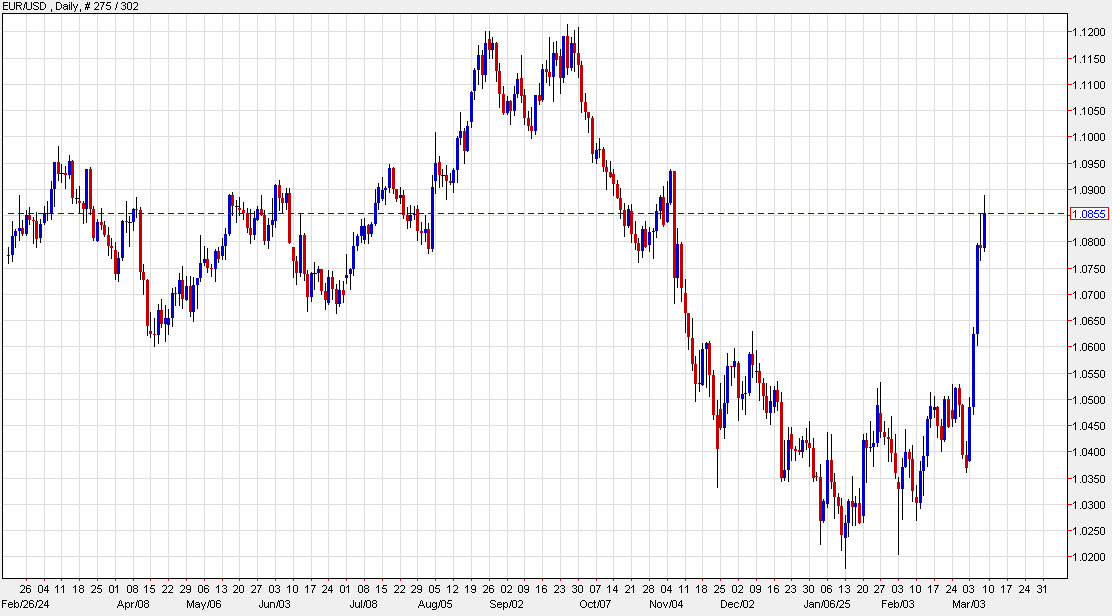Image resolution: width=1112 pixels, height=616 pixels.
Task: Click the 1.0950 price axis label
Action: pos(1089,164)
